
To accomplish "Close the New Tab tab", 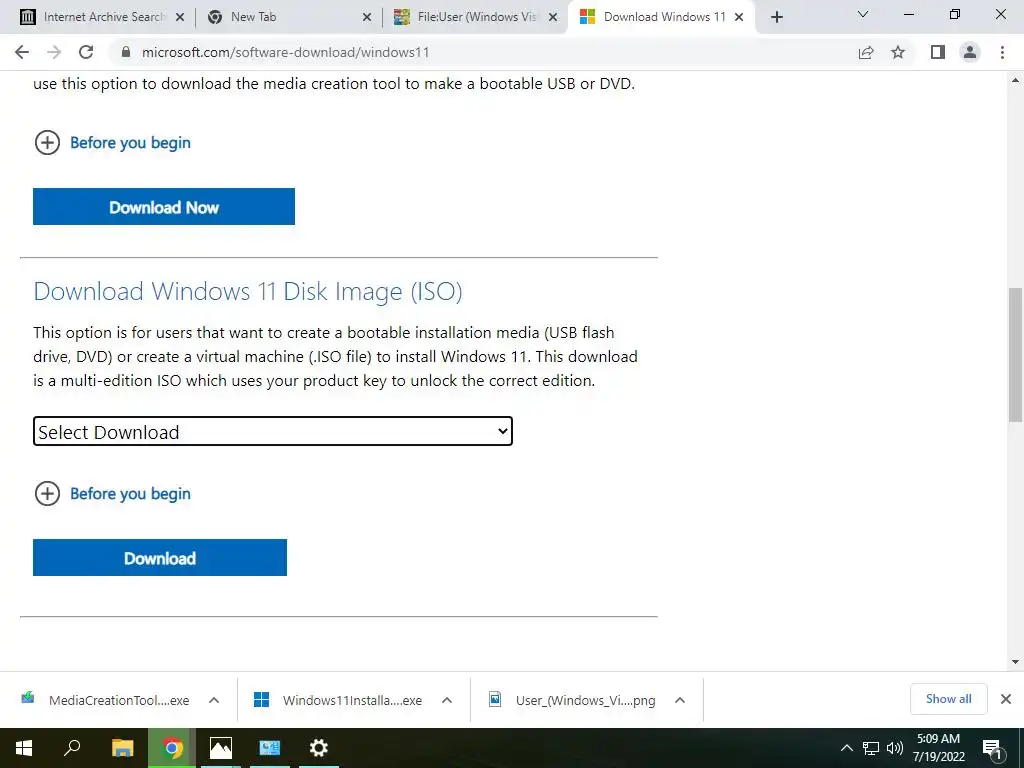I will coord(367,17).
